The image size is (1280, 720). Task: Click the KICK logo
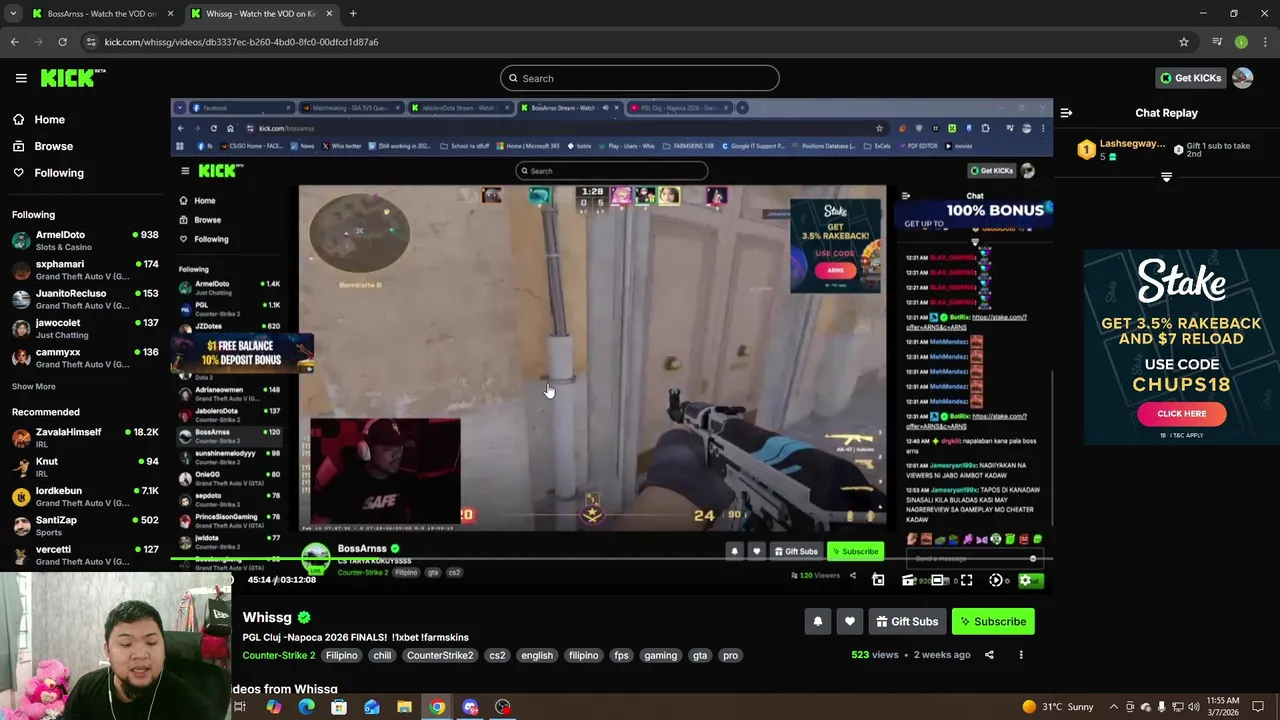pos(72,78)
